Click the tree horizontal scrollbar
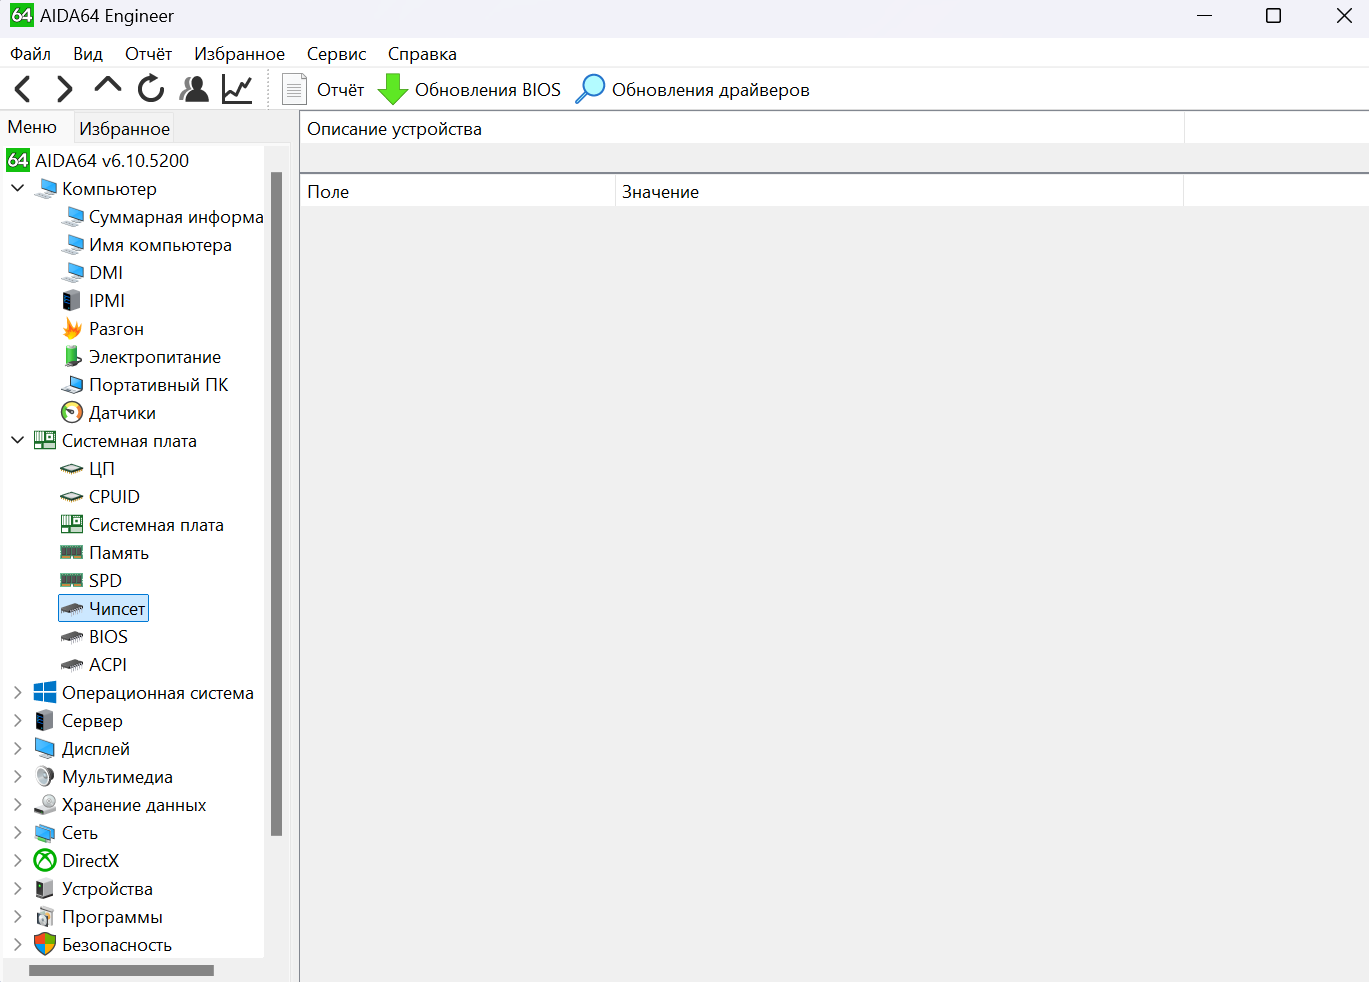 pos(121,970)
